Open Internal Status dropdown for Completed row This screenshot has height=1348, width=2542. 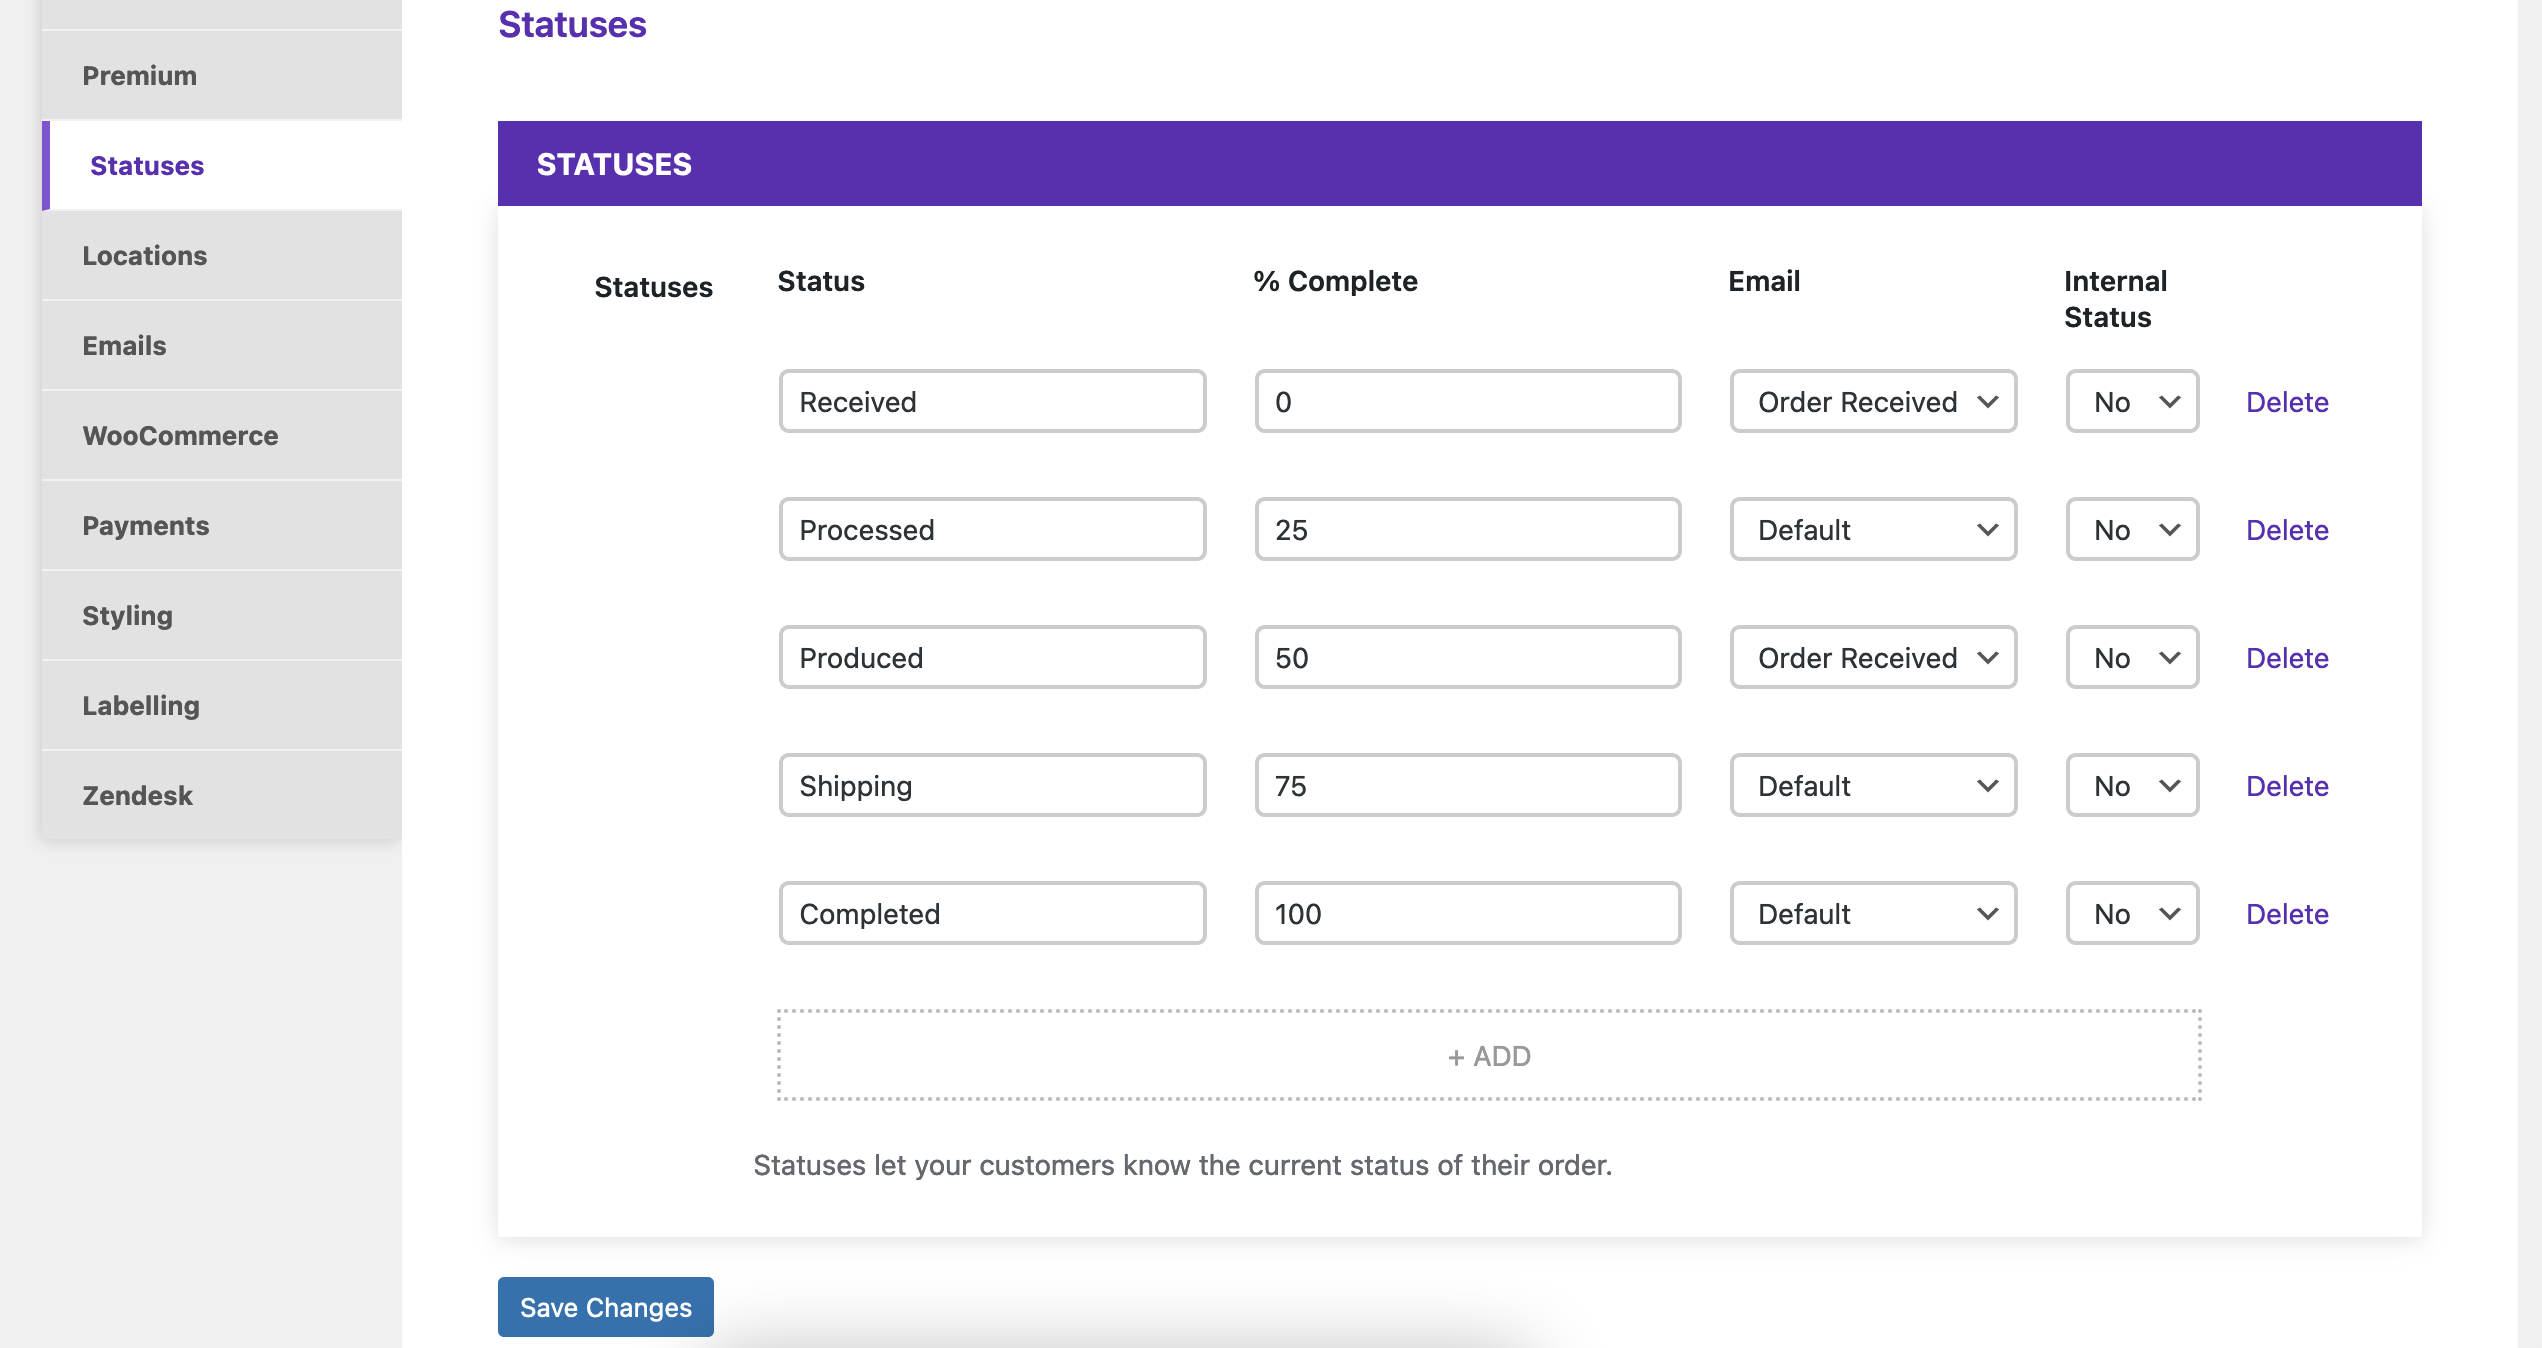[2131, 913]
